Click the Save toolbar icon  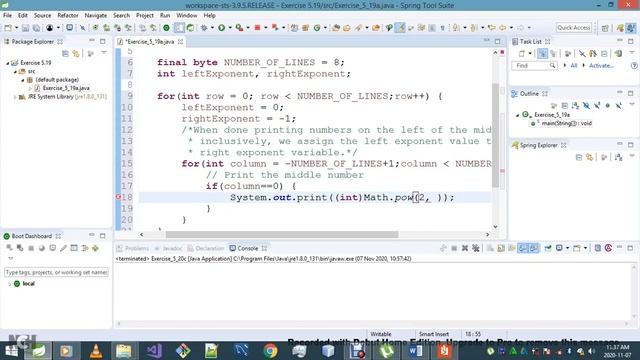[x=25, y=28]
